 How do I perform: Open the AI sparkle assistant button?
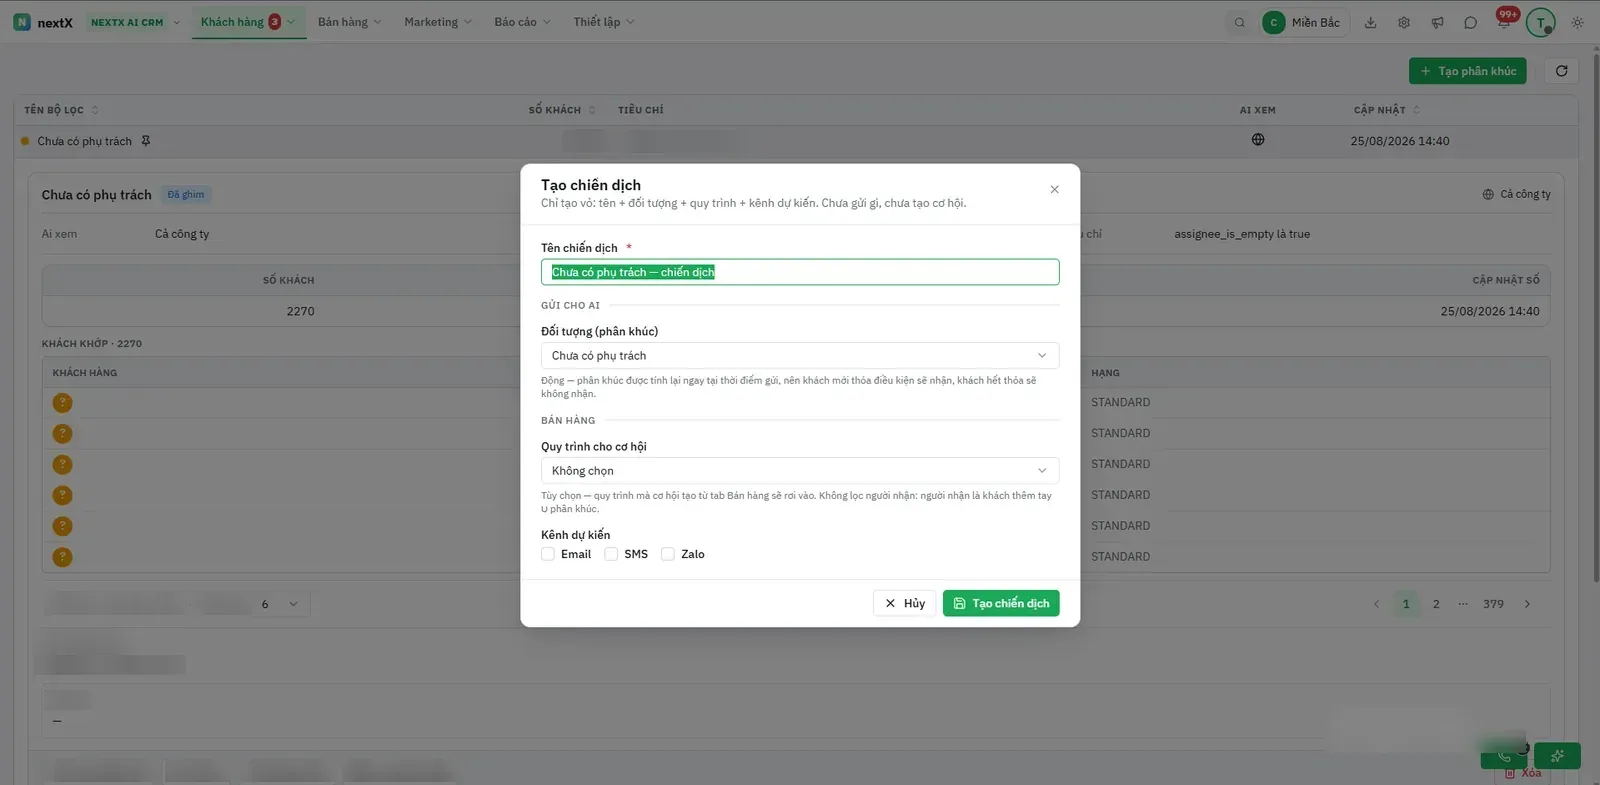(1557, 756)
